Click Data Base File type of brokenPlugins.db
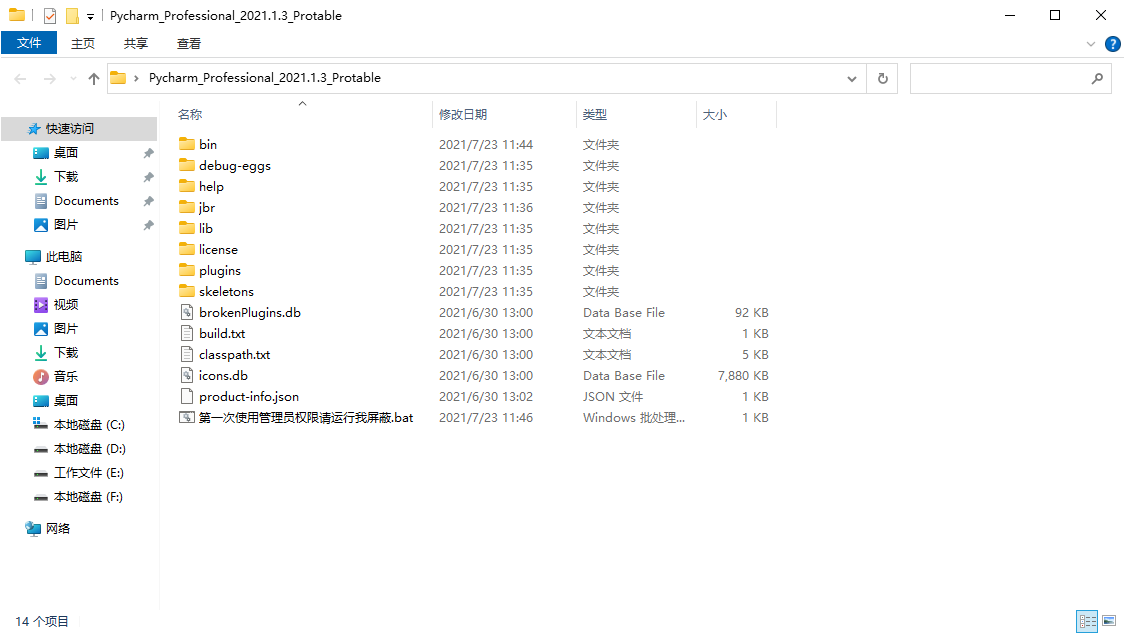 [x=623, y=313]
